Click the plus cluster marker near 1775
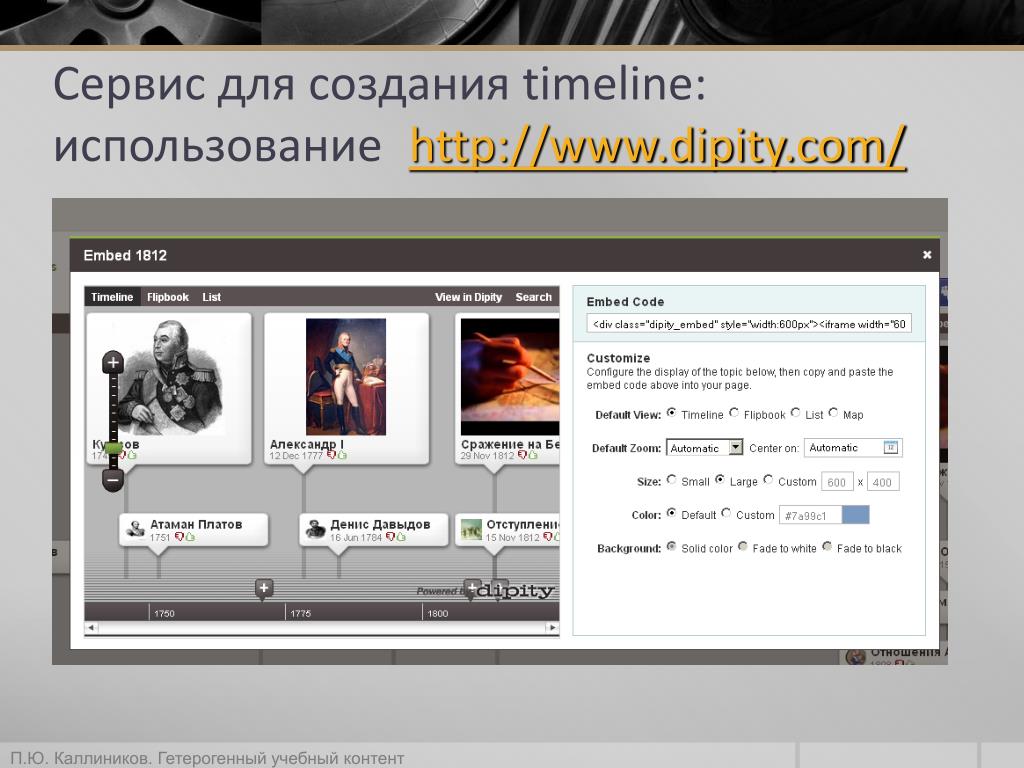The width and height of the screenshot is (1024, 768). pyautogui.click(x=264, y=588)
